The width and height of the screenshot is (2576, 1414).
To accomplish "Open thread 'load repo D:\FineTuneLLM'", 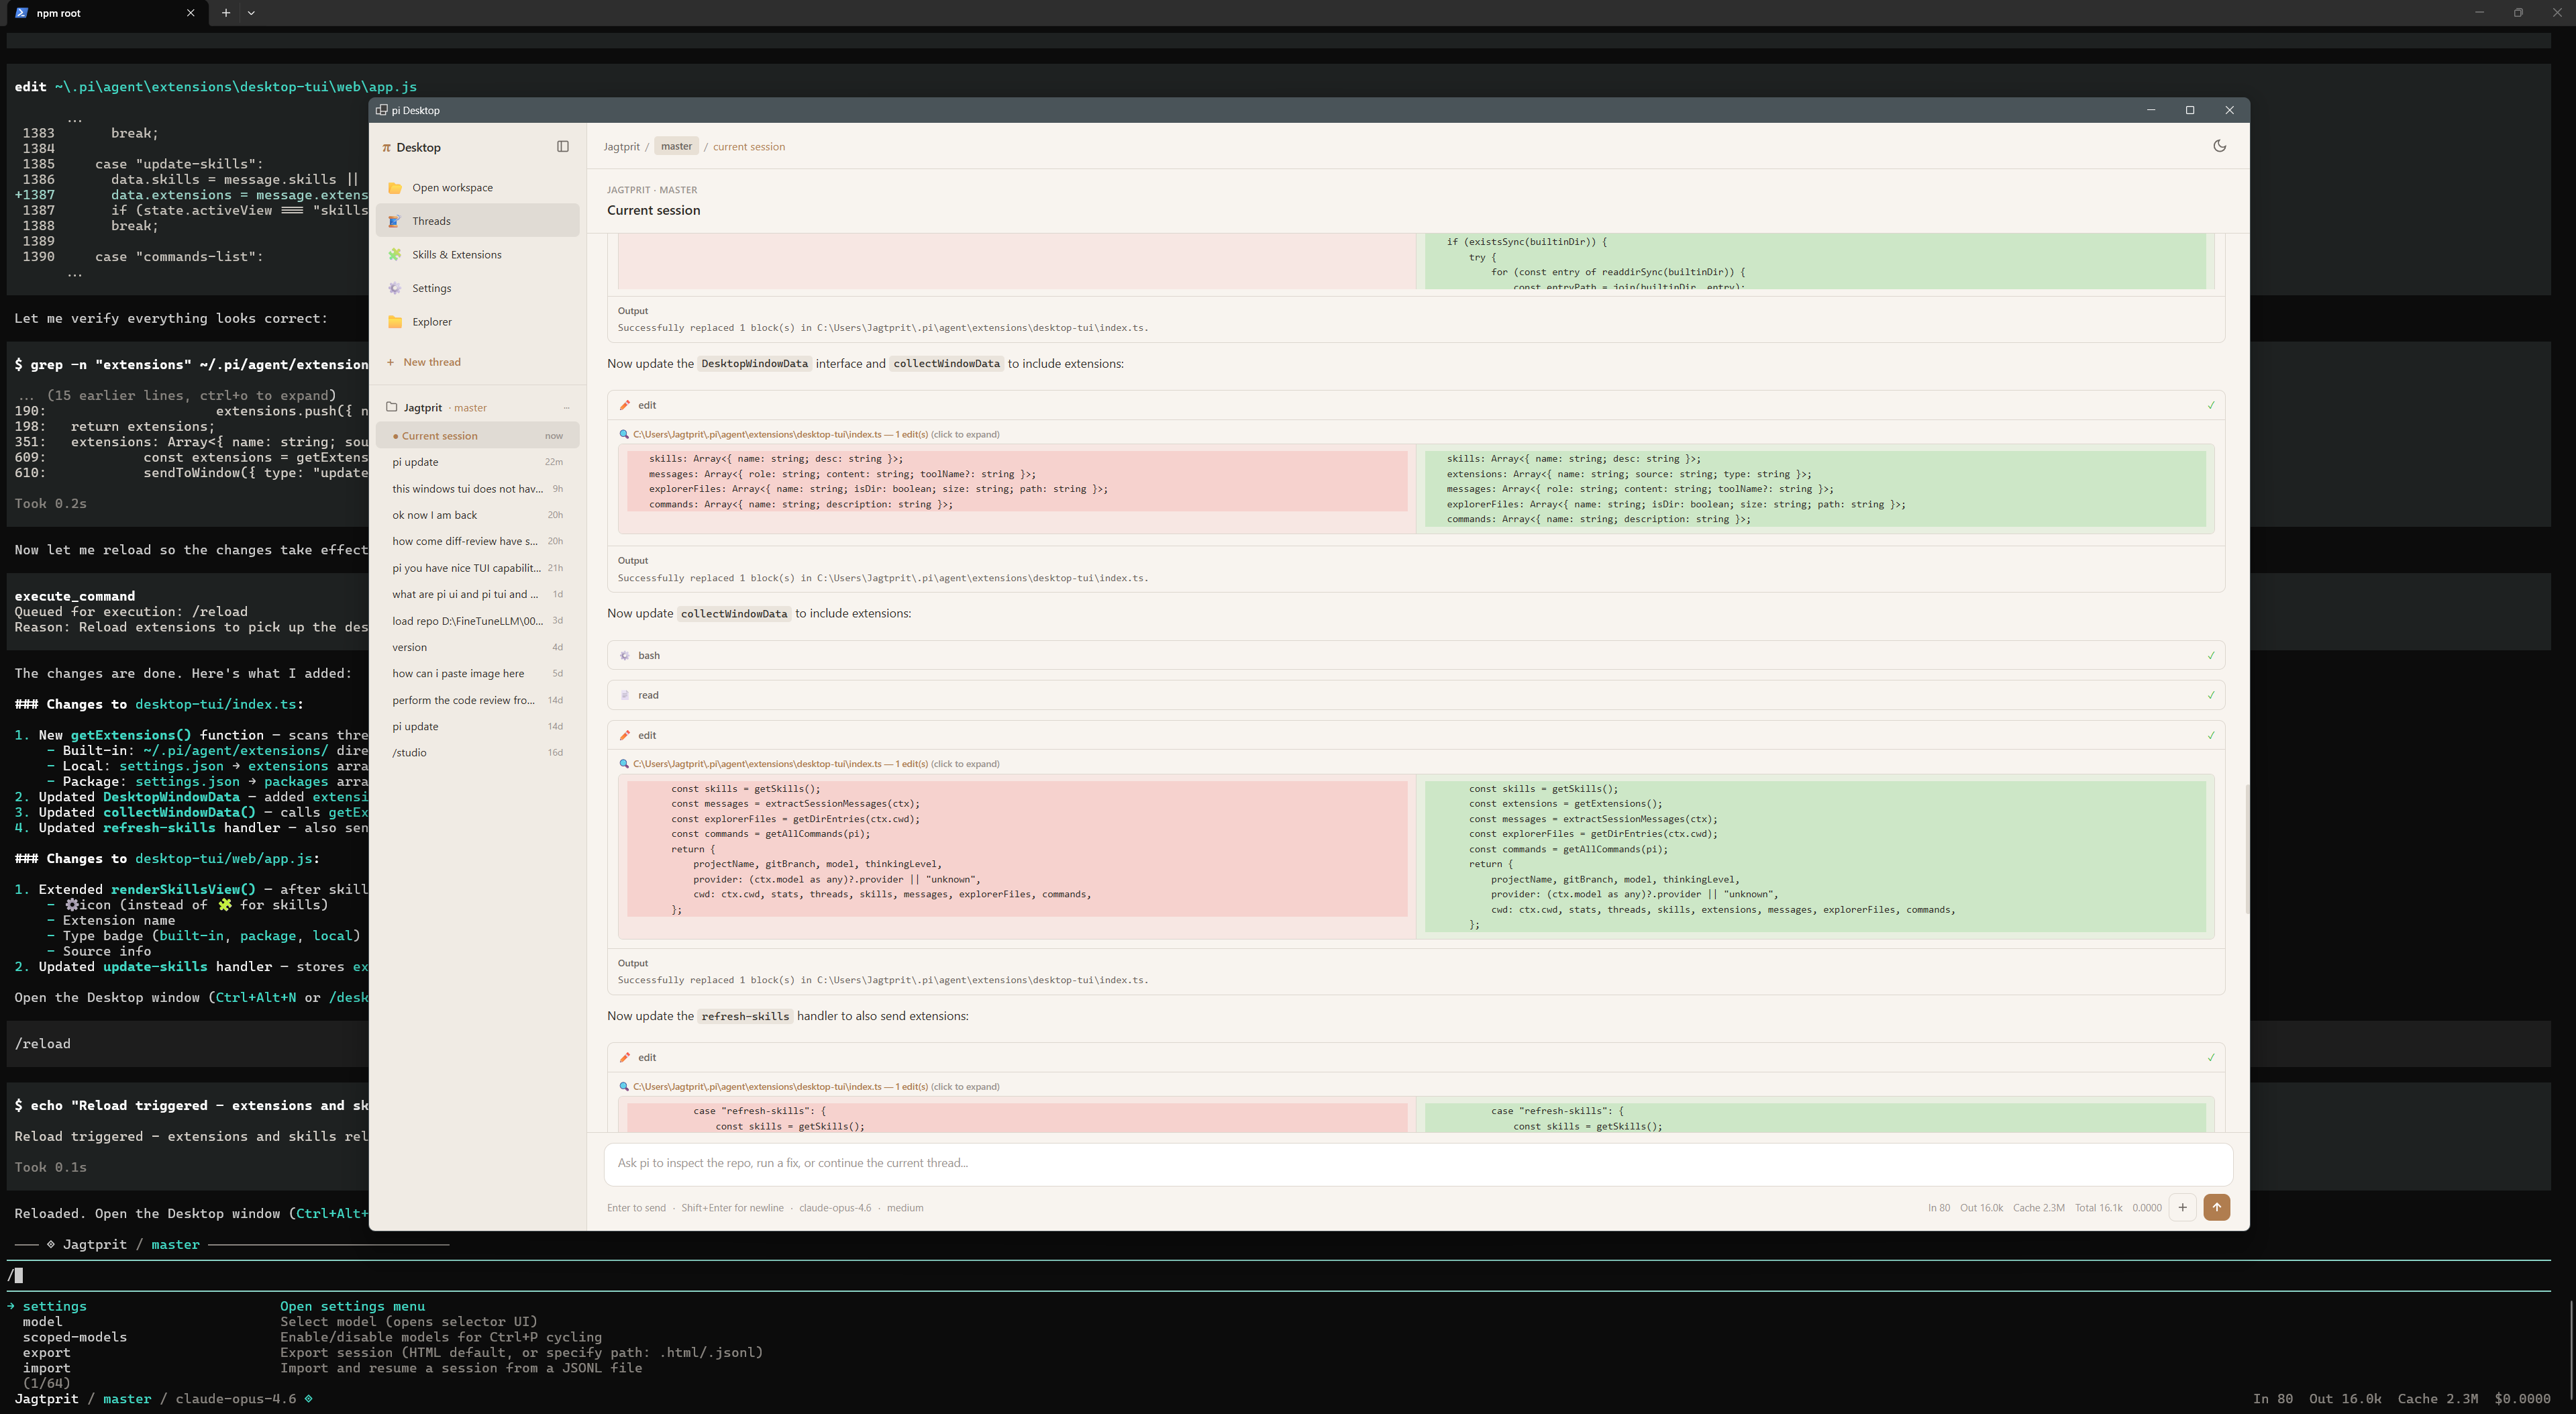I will (478, 621).
